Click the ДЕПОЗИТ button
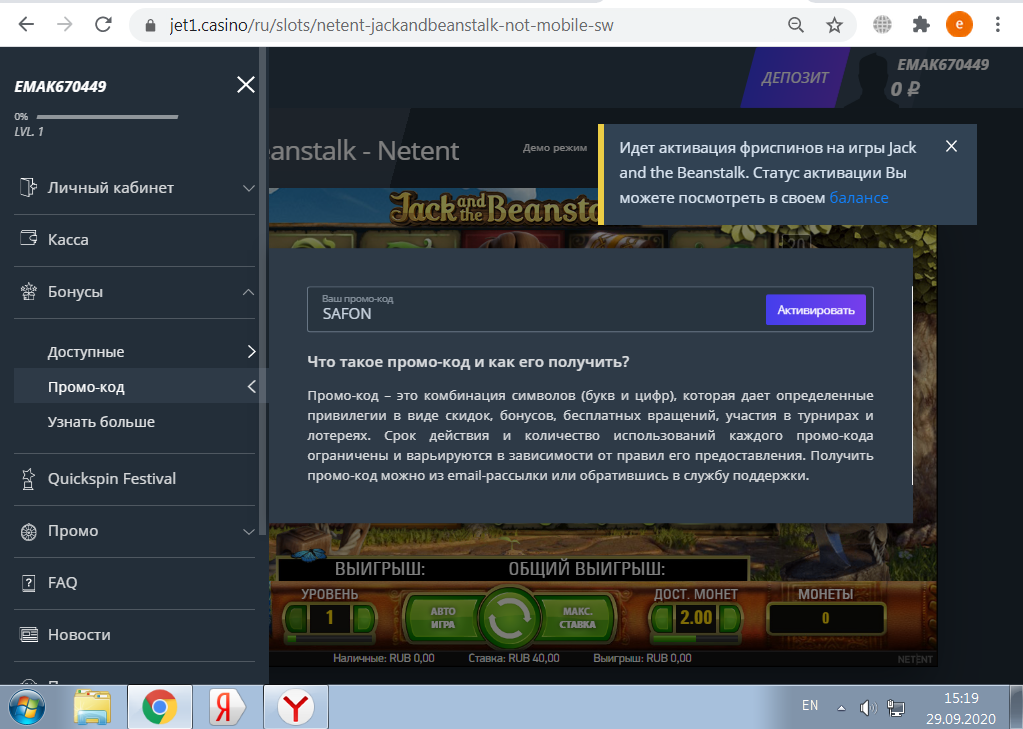1023x729 pixels. (795, 77)
